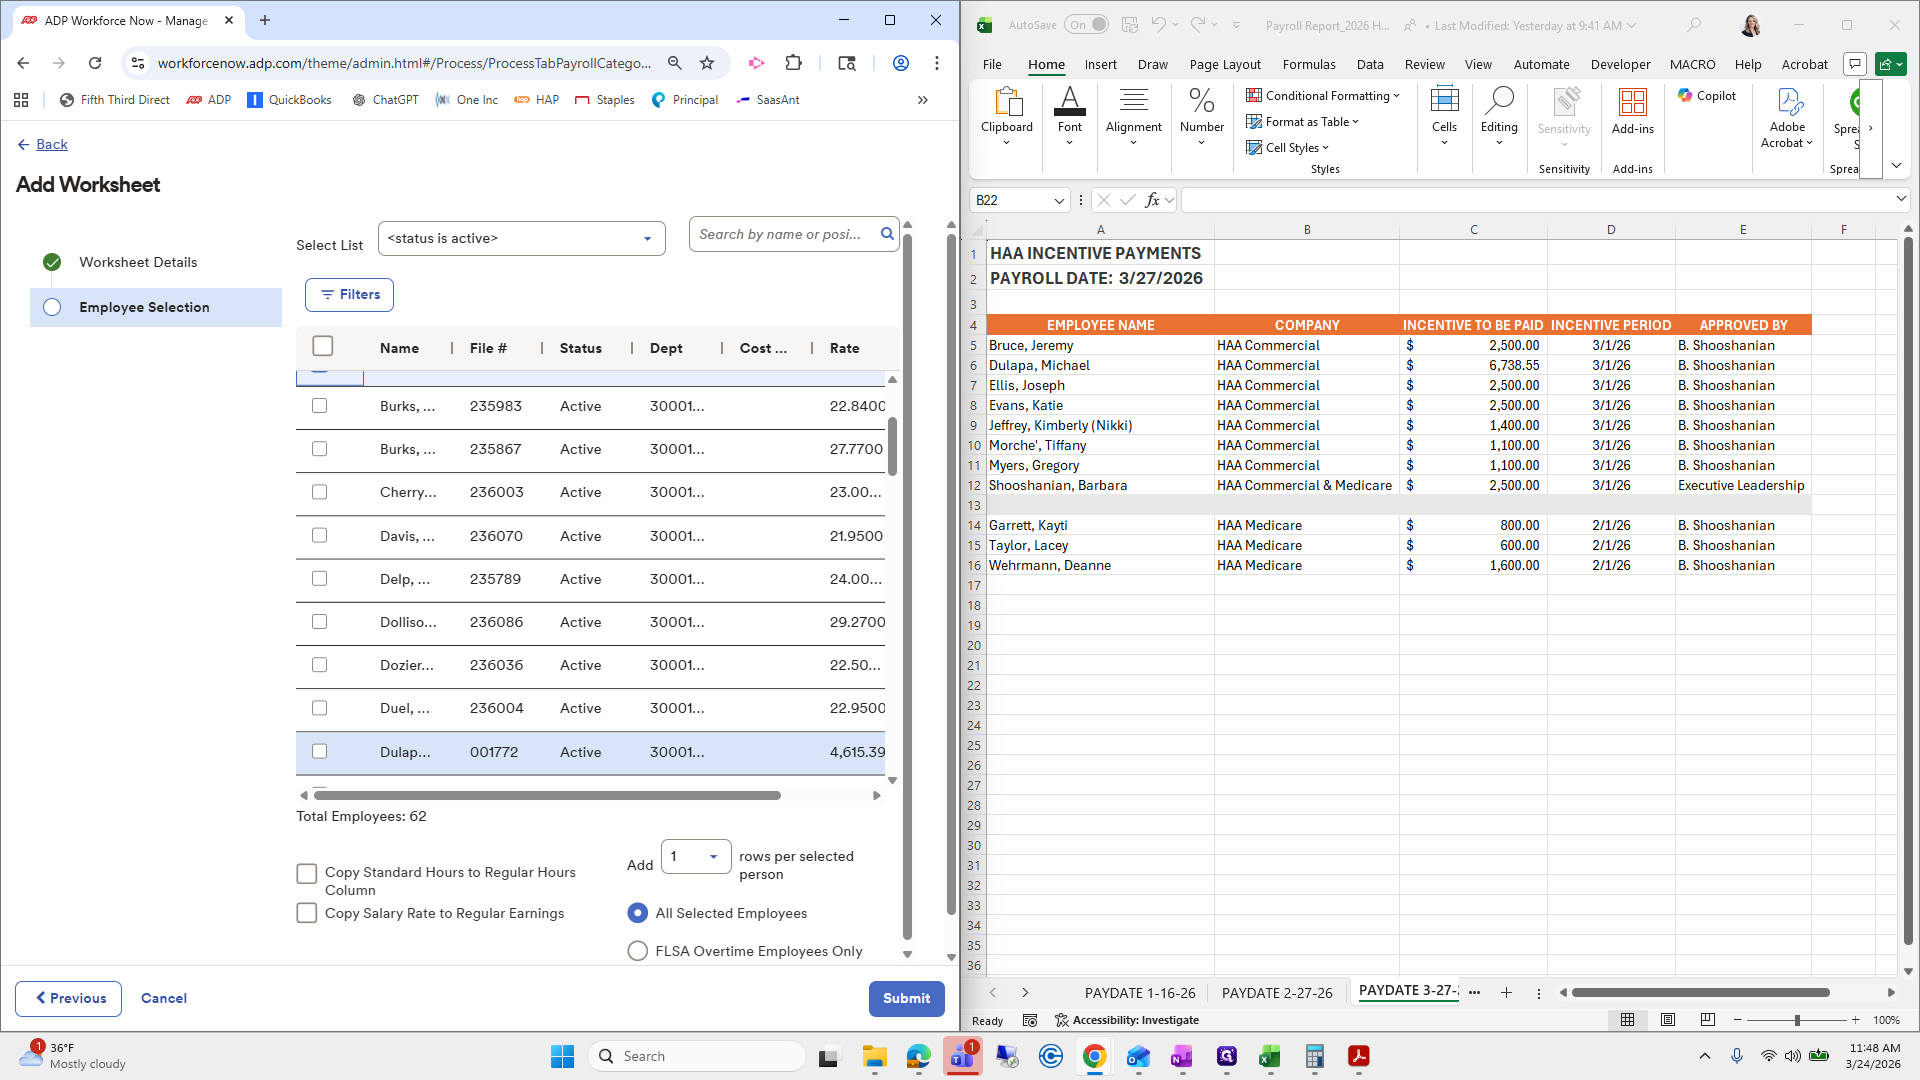The width and height of the screenshot is (1920, 1080).
Task: Check the box for Dulap file 001772
Action: tap(320, 752)
